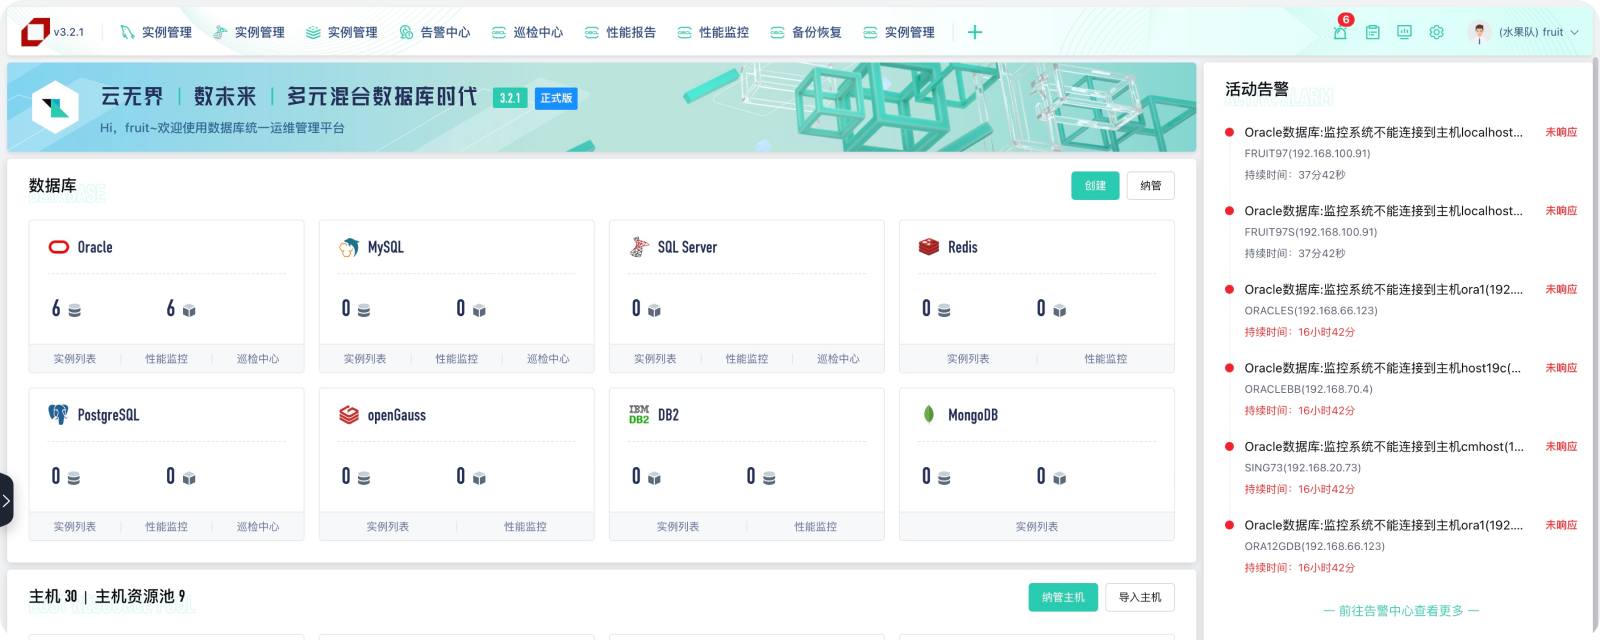Open 实例列表 under the MySQL card
The image size is (1600, 640).
pos(365,359)
